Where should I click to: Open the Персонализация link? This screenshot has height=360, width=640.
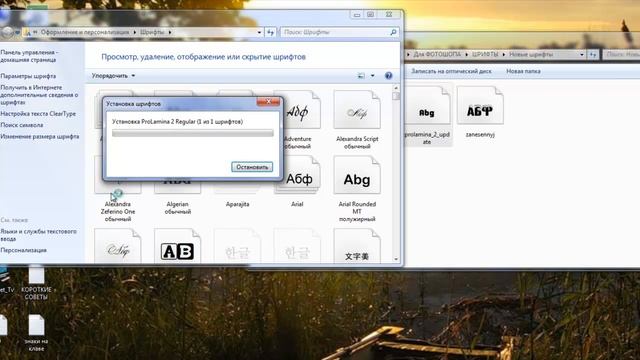pyautogui.click(x=23, y=250)
